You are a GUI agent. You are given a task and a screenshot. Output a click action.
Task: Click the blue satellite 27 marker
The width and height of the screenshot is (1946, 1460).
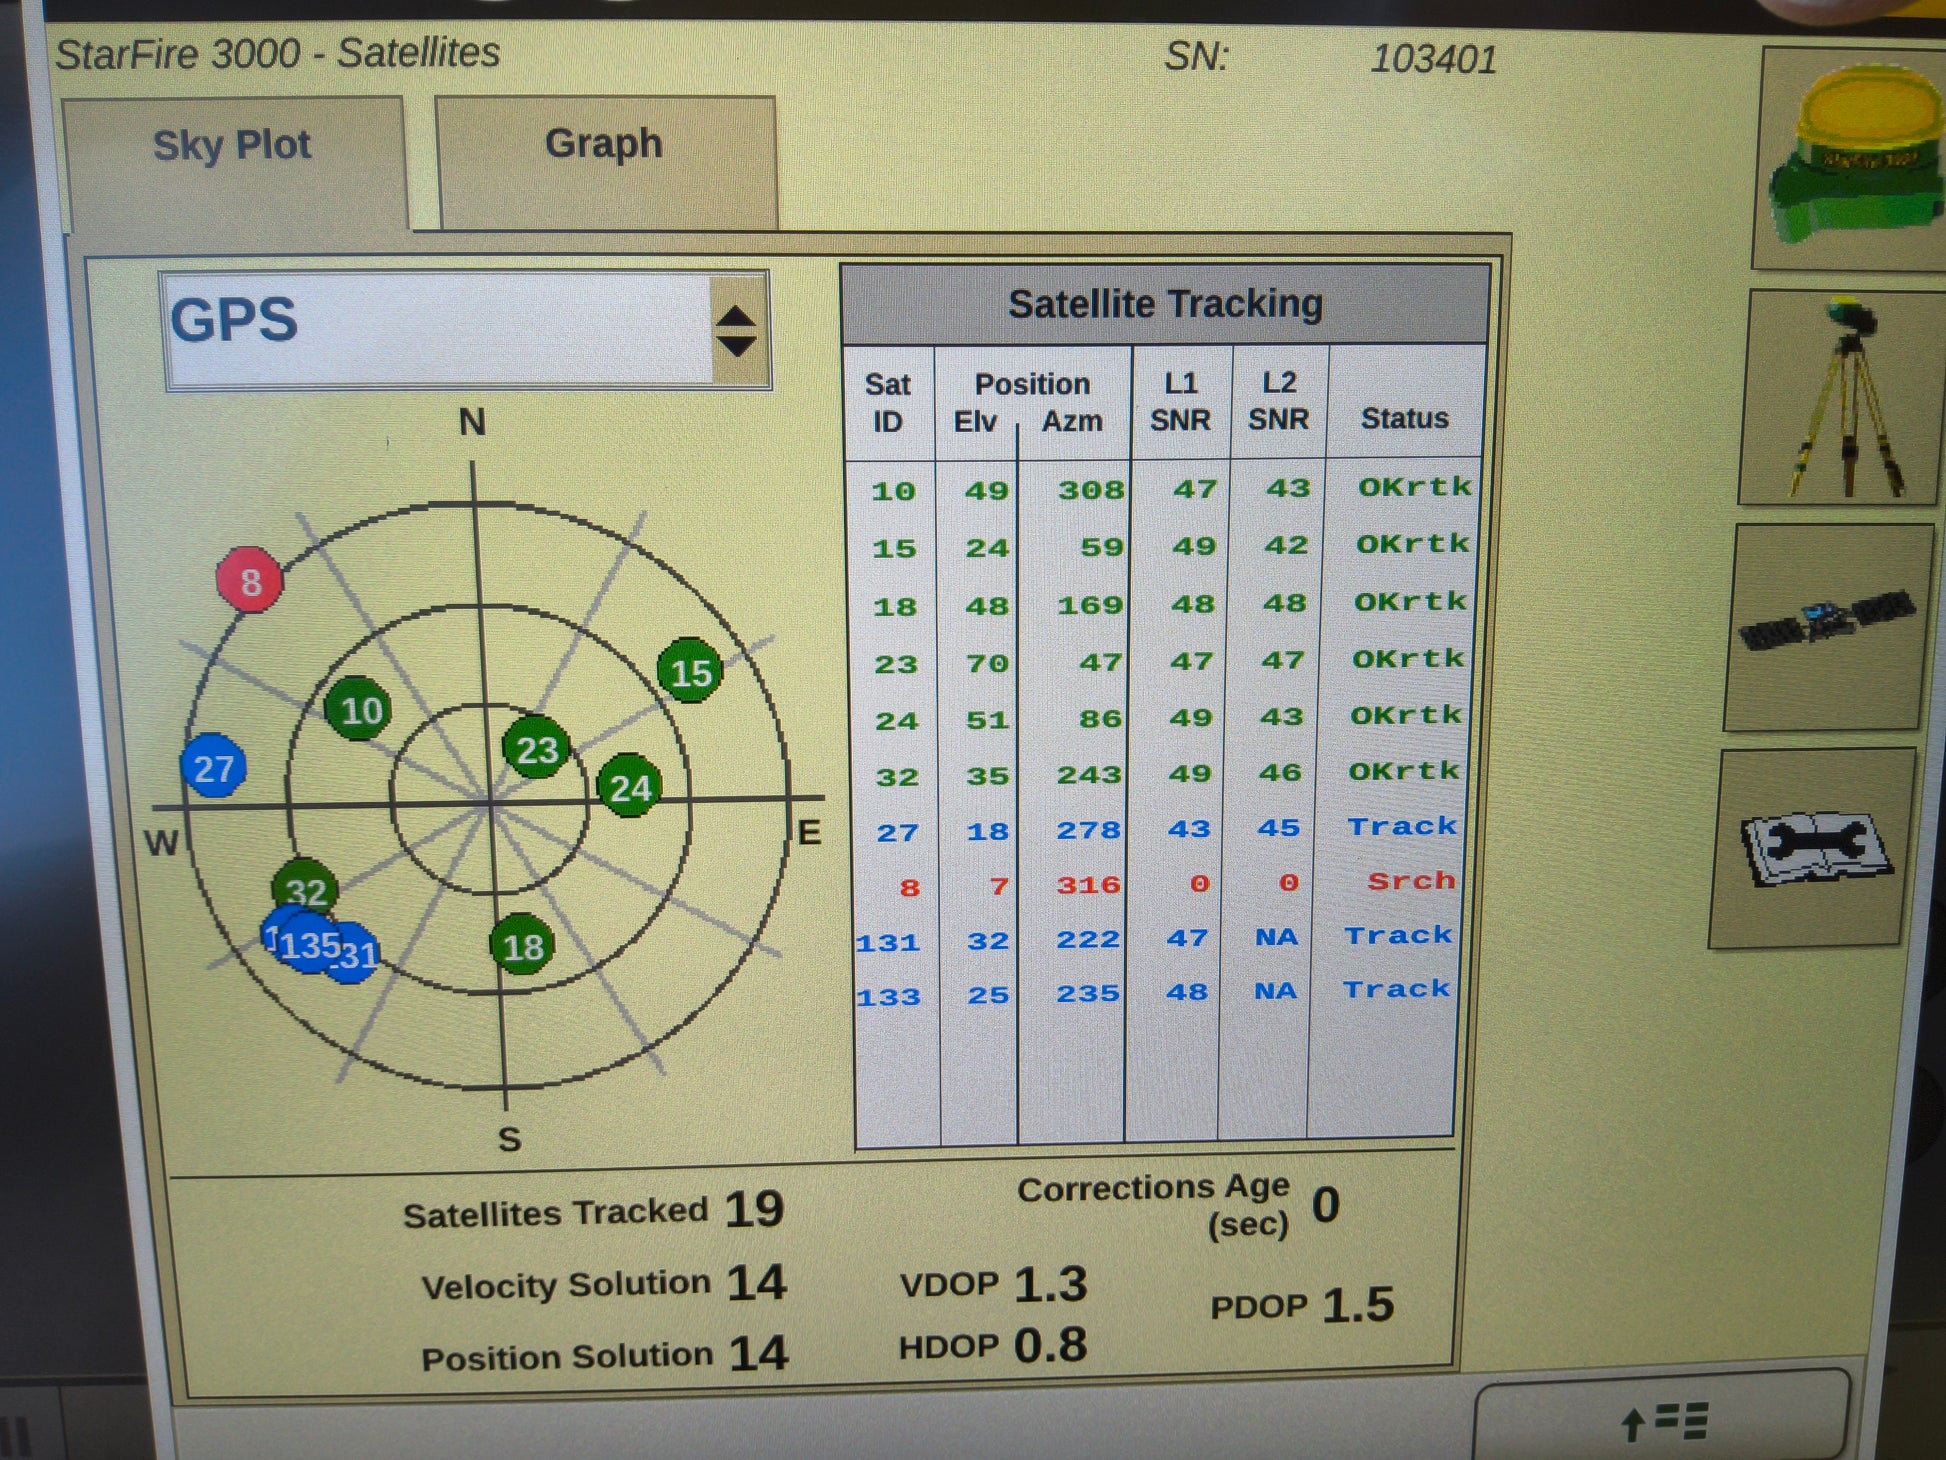point(213,767)
